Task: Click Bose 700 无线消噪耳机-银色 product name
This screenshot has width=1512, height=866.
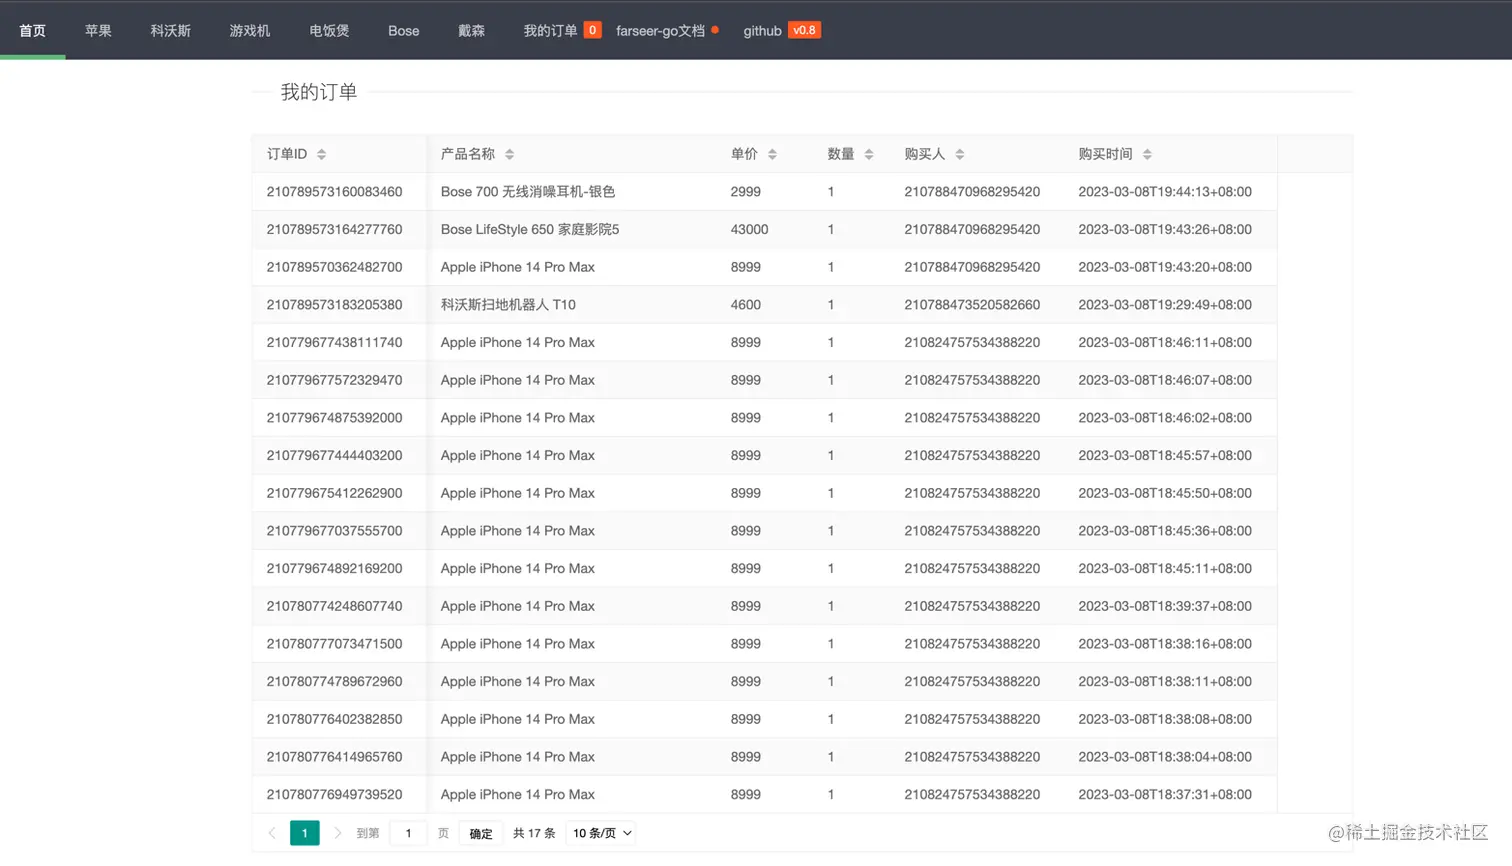Action: (528, 192)
